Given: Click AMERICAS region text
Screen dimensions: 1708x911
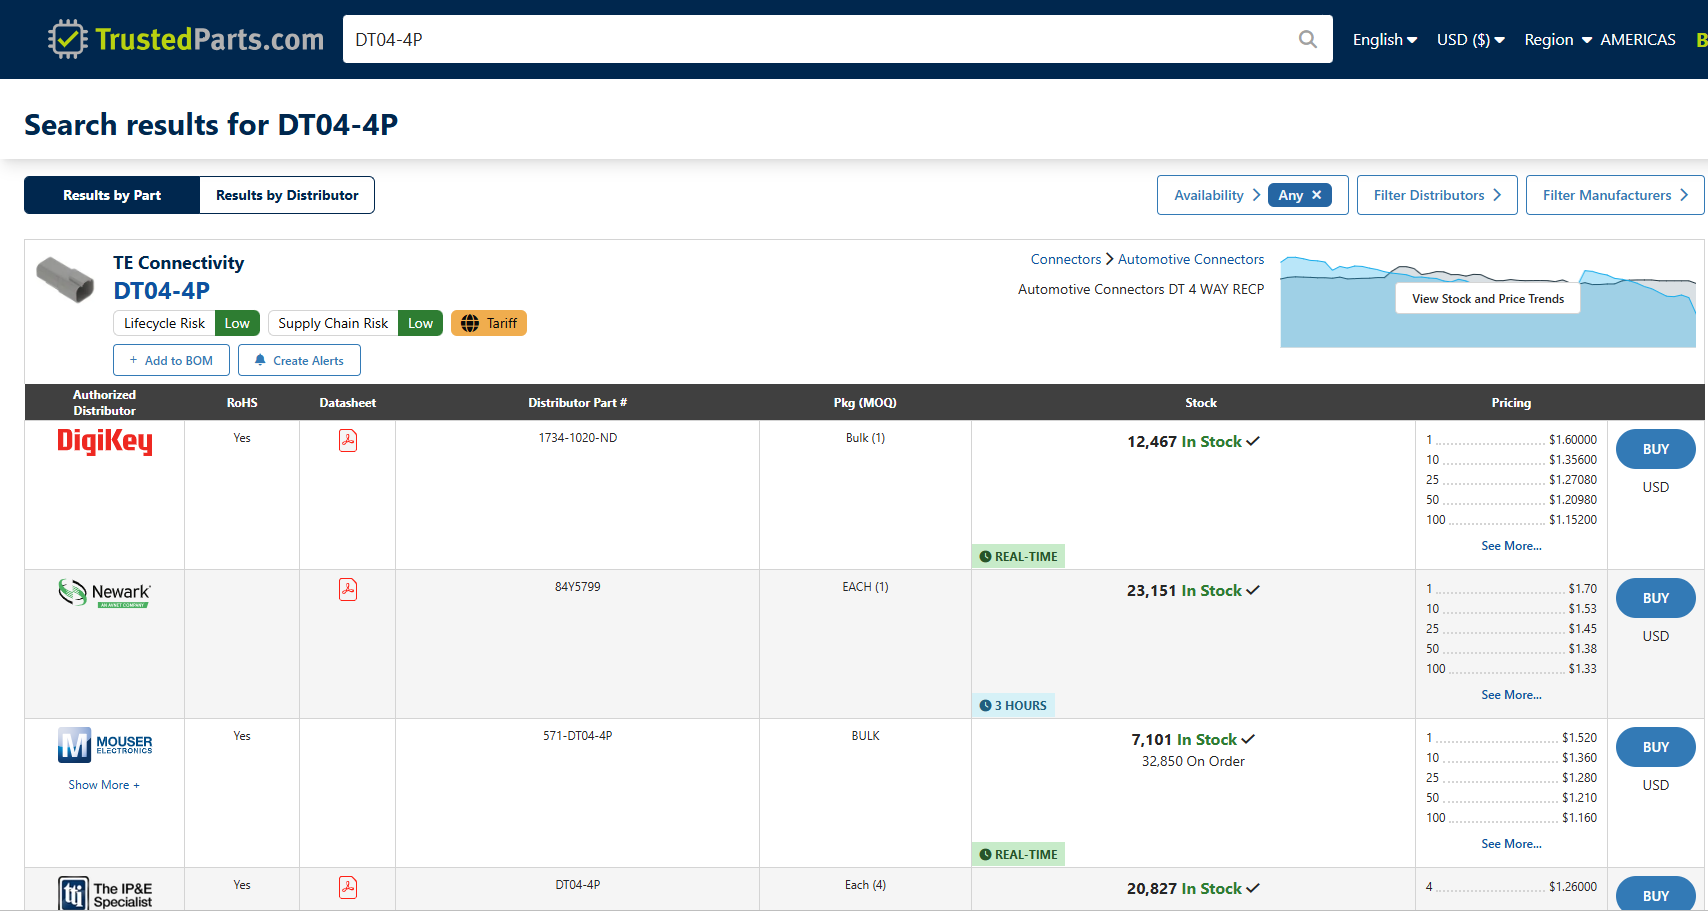Looking at the screenshot, I should pos(1638,39).
